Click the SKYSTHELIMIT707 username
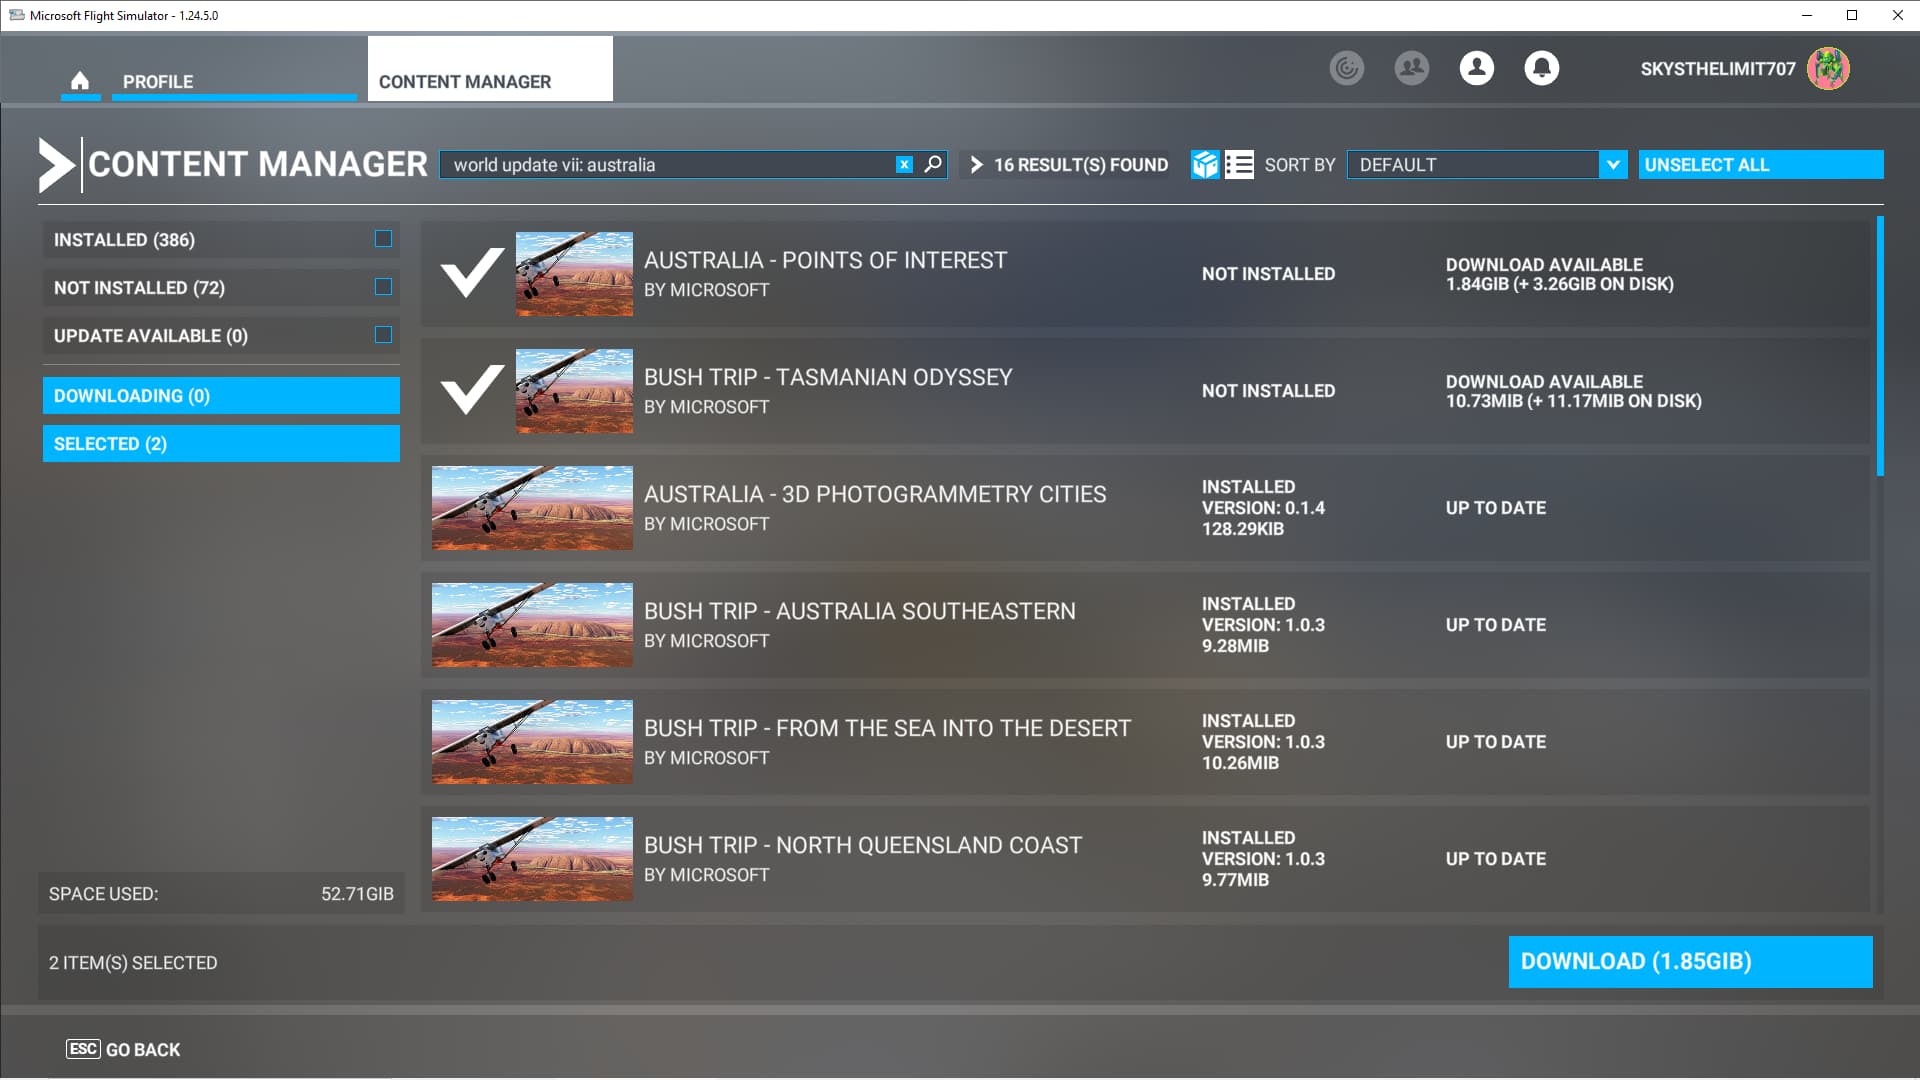The image size is (1920, 1080). point(1717,69)
